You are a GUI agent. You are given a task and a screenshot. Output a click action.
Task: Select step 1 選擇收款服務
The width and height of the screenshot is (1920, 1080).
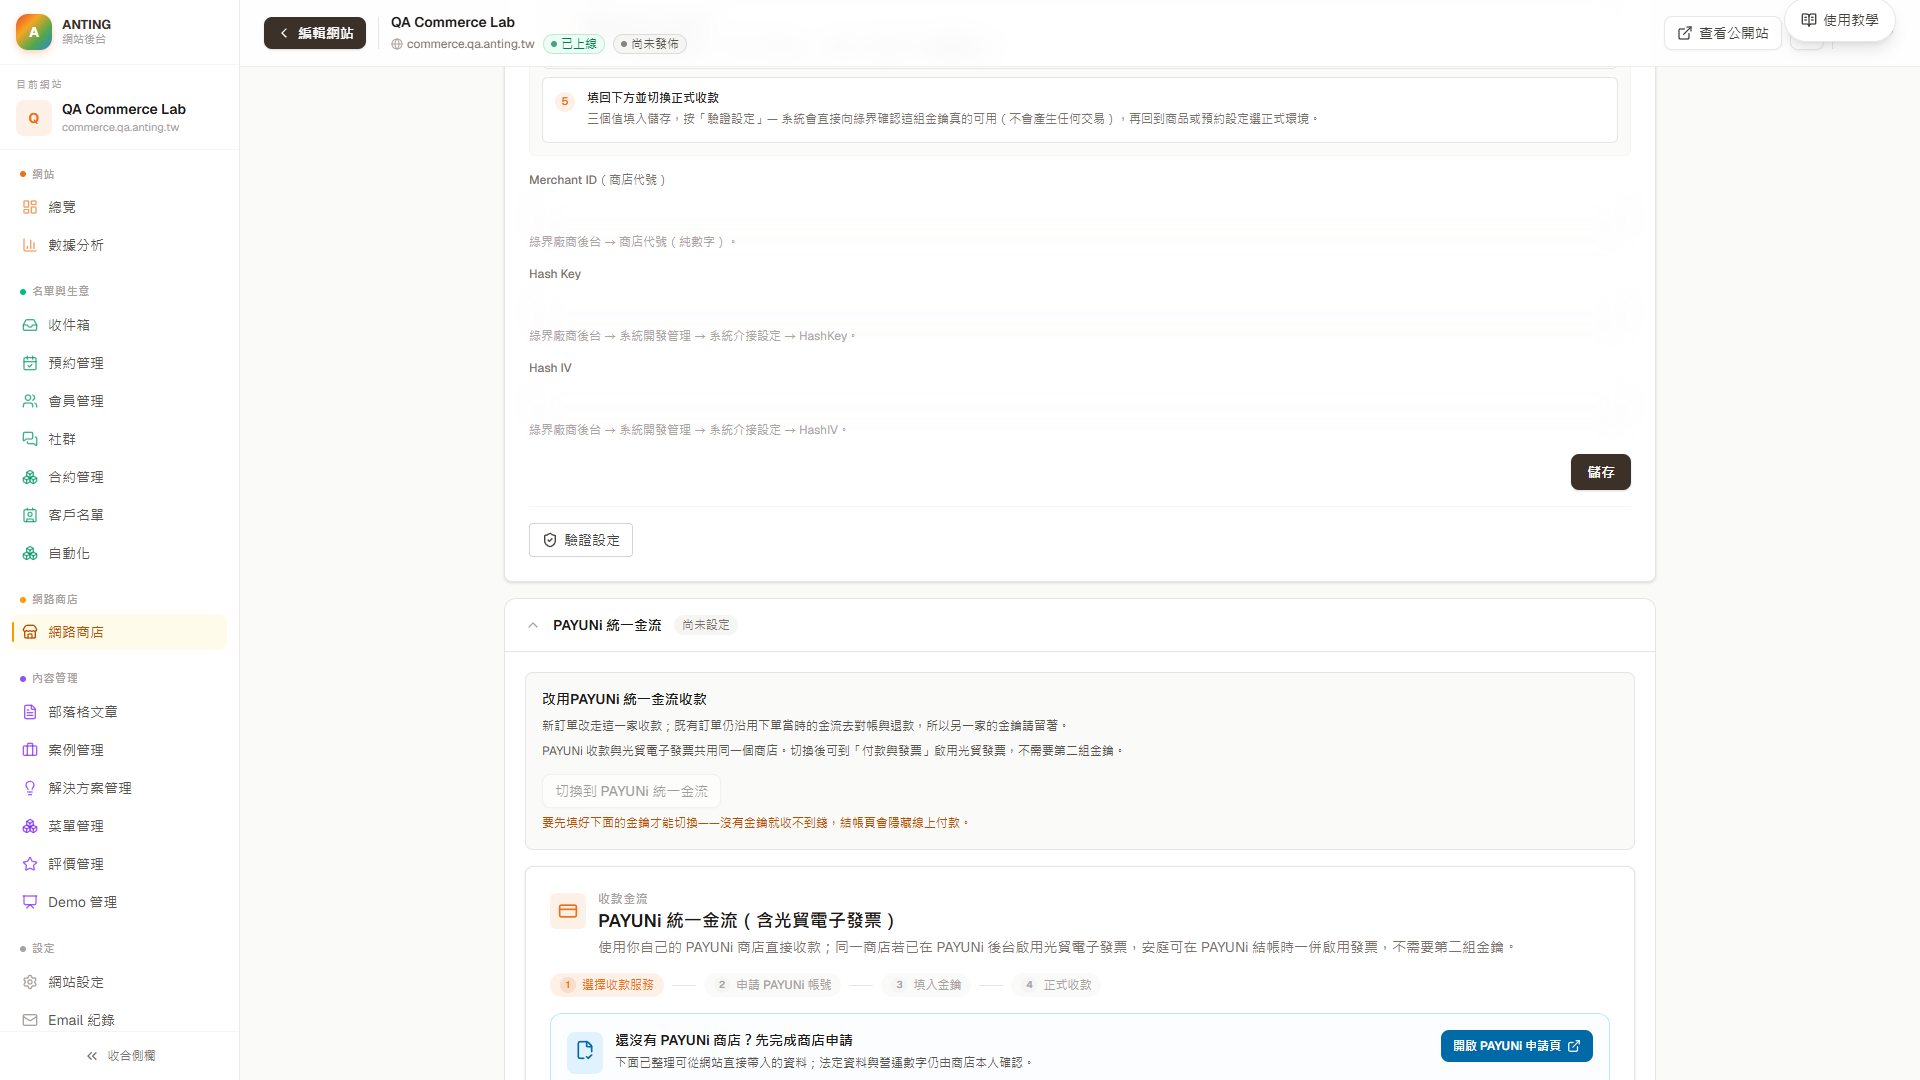click(607, 985)
